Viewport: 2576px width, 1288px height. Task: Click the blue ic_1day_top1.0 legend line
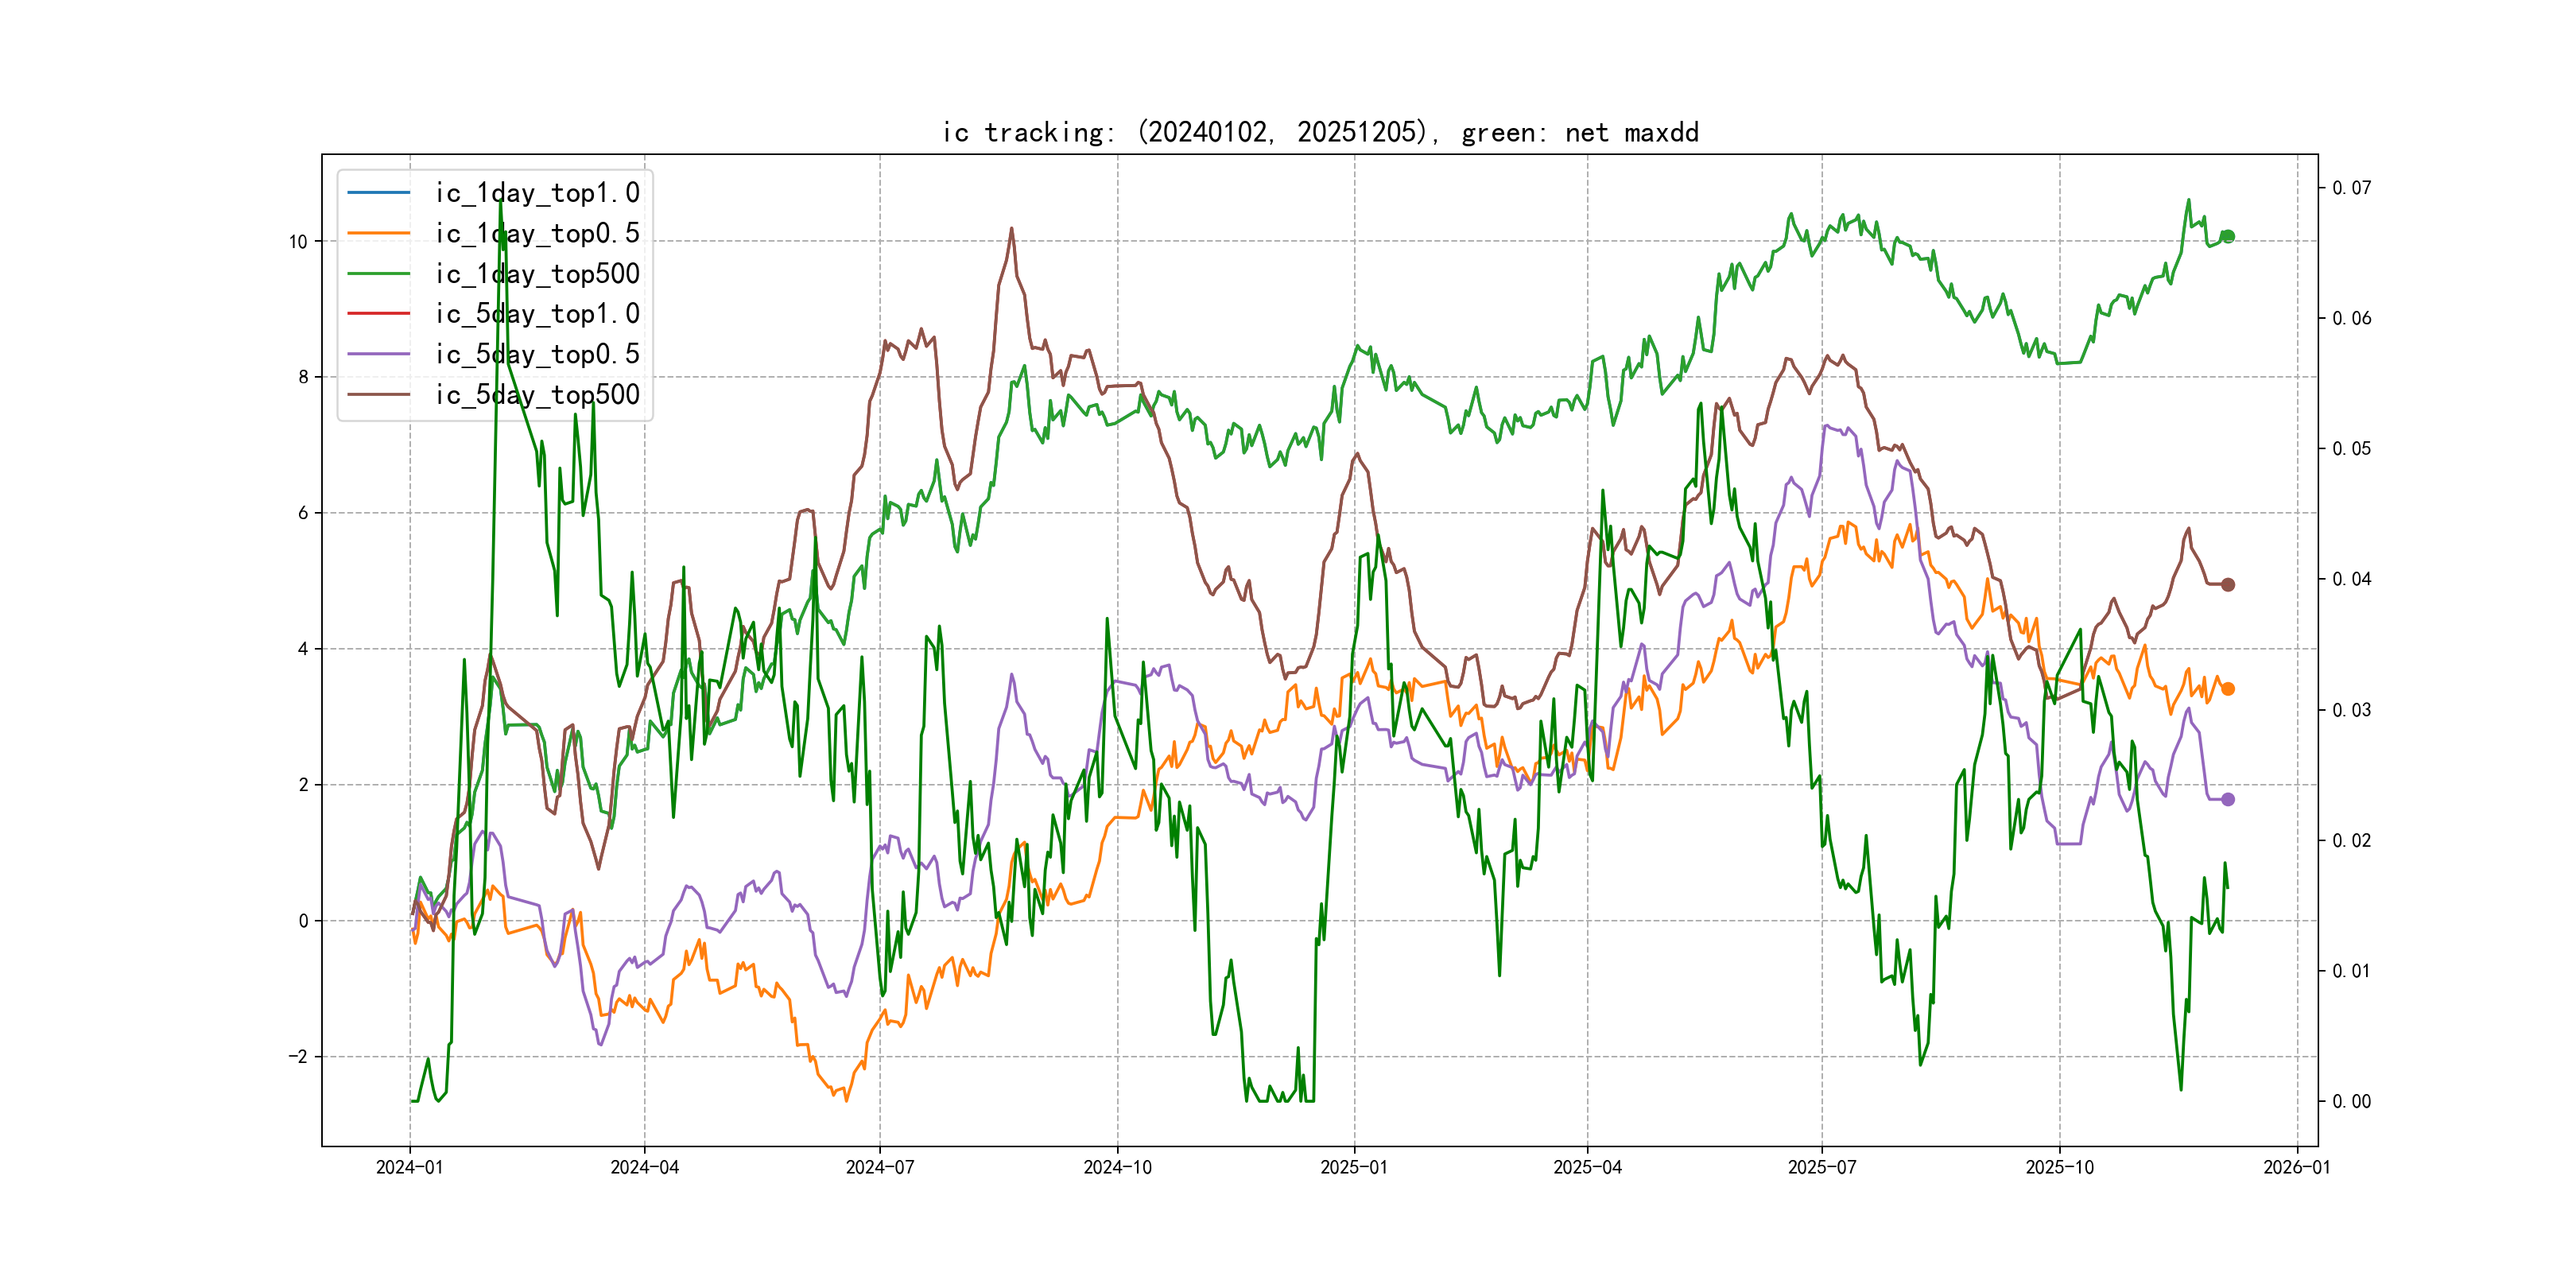pos(378,192)
